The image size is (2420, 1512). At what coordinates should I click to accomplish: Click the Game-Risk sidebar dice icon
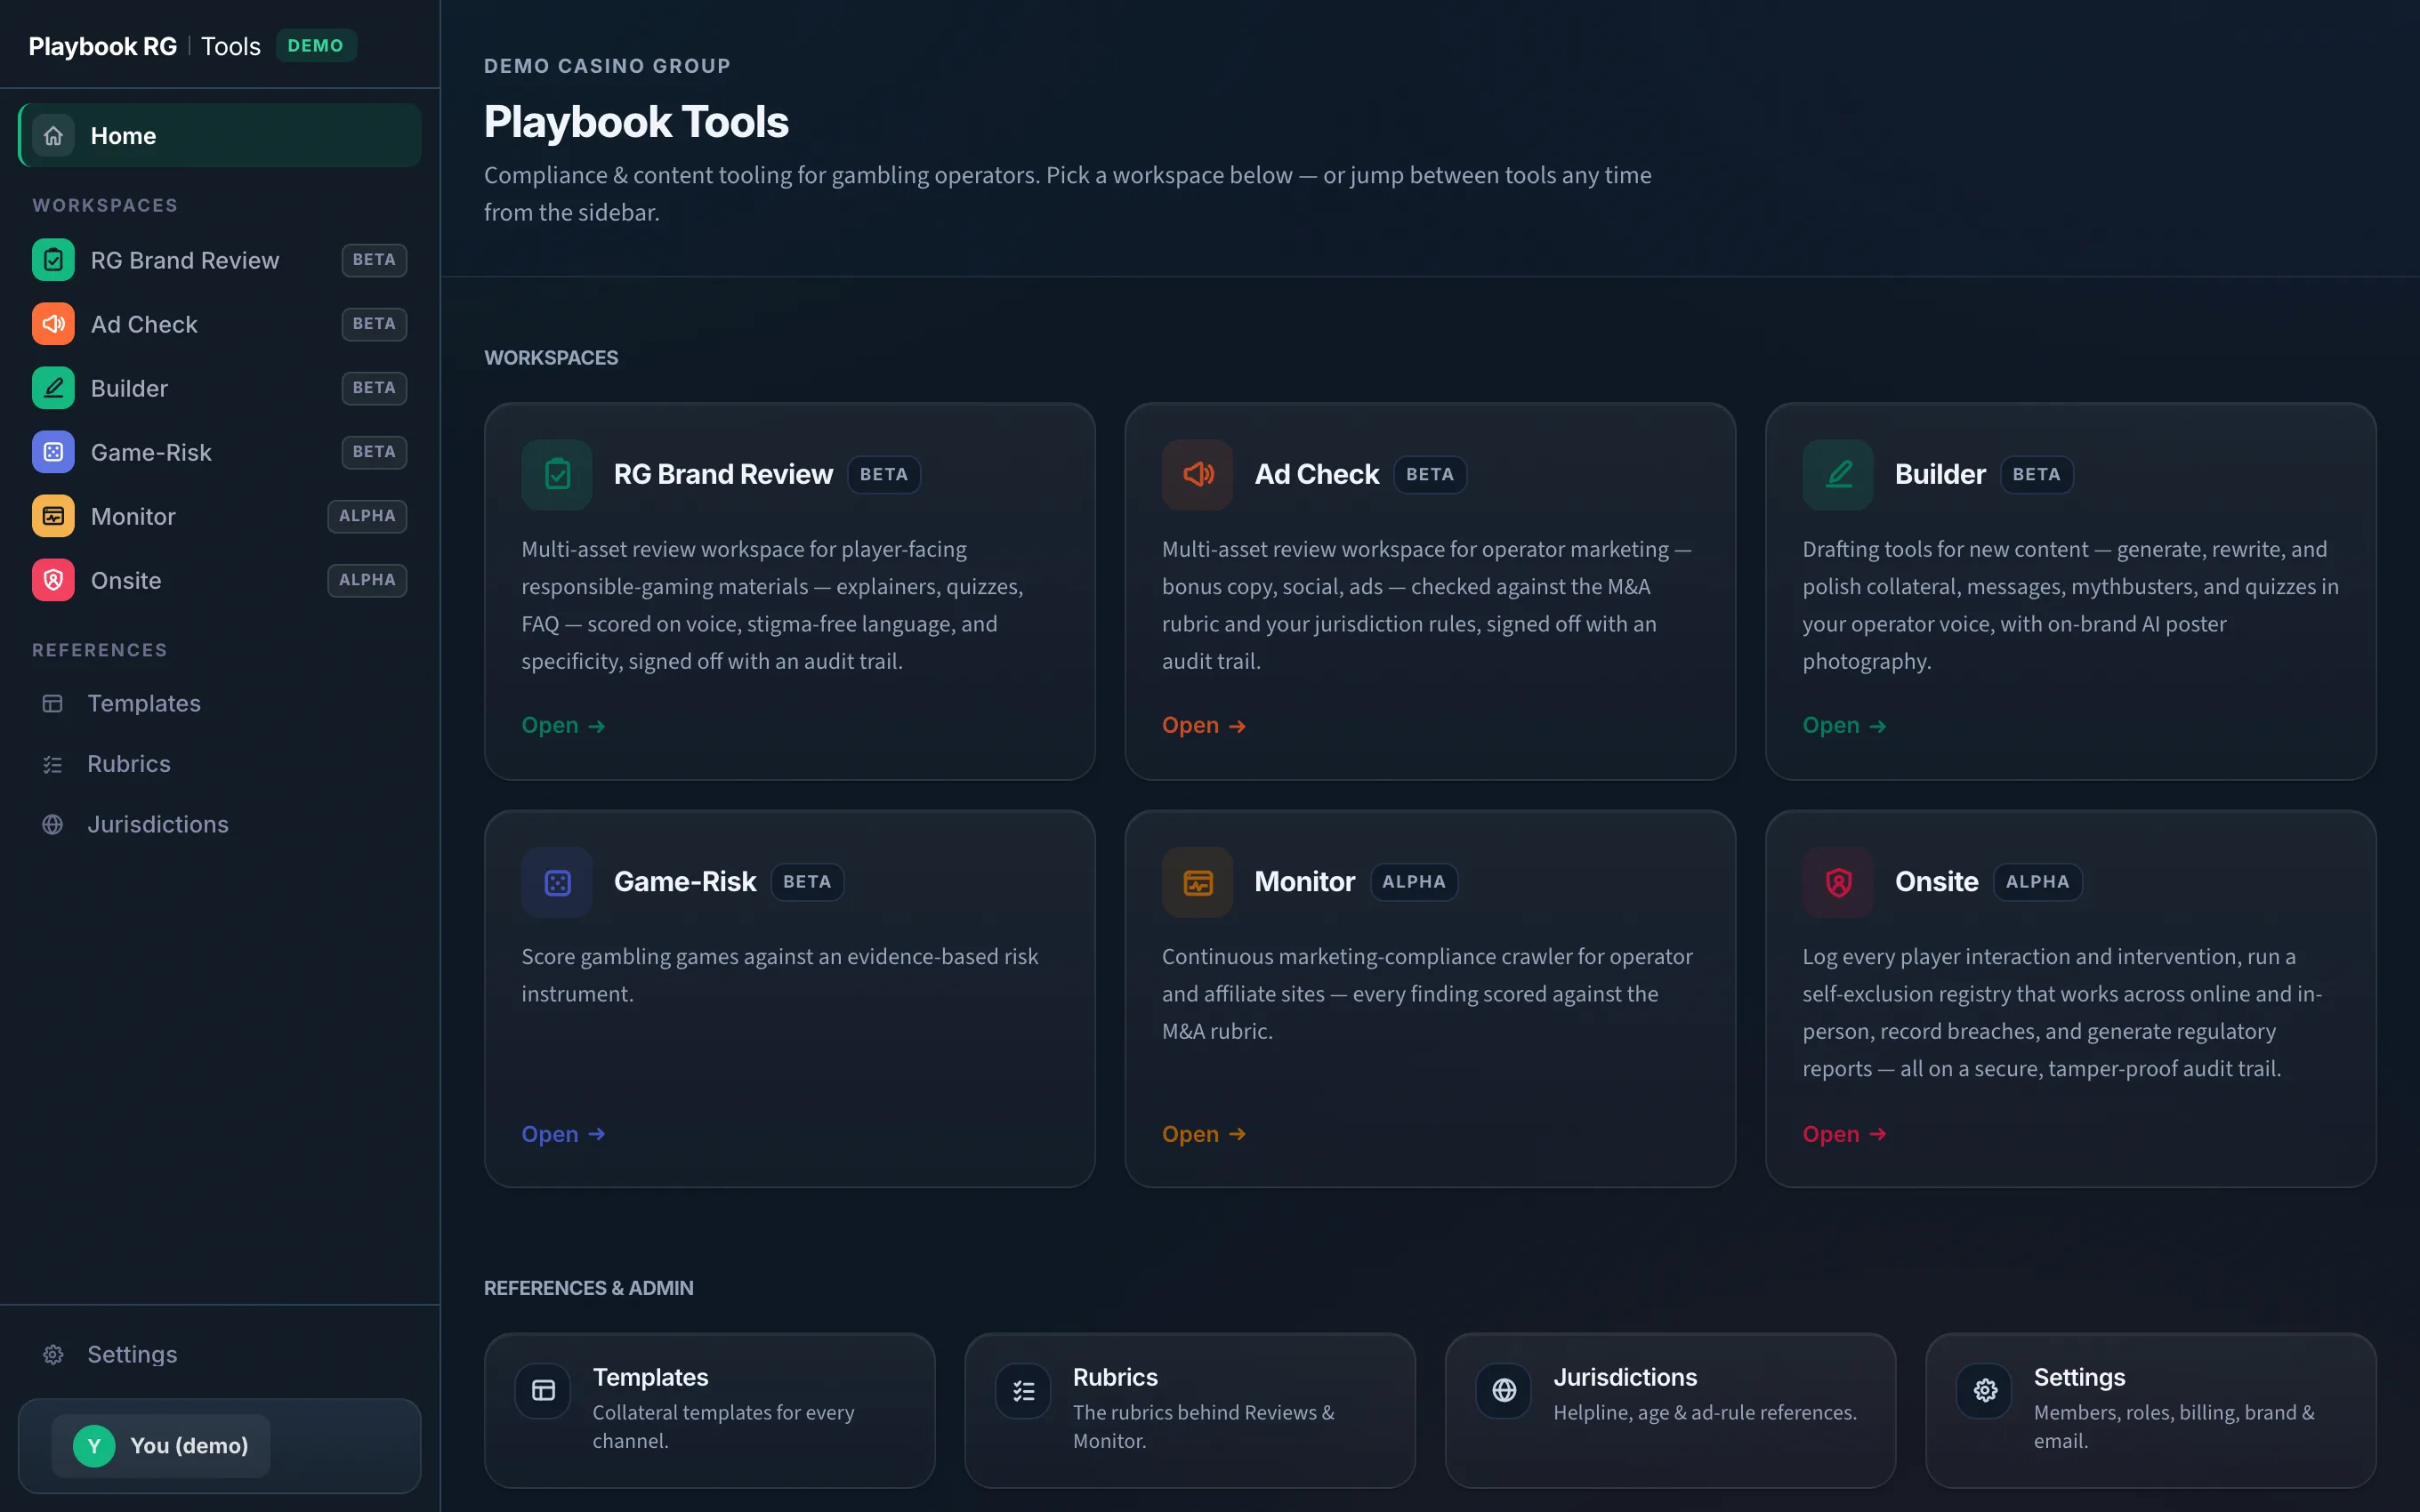[x=53, y=452]
